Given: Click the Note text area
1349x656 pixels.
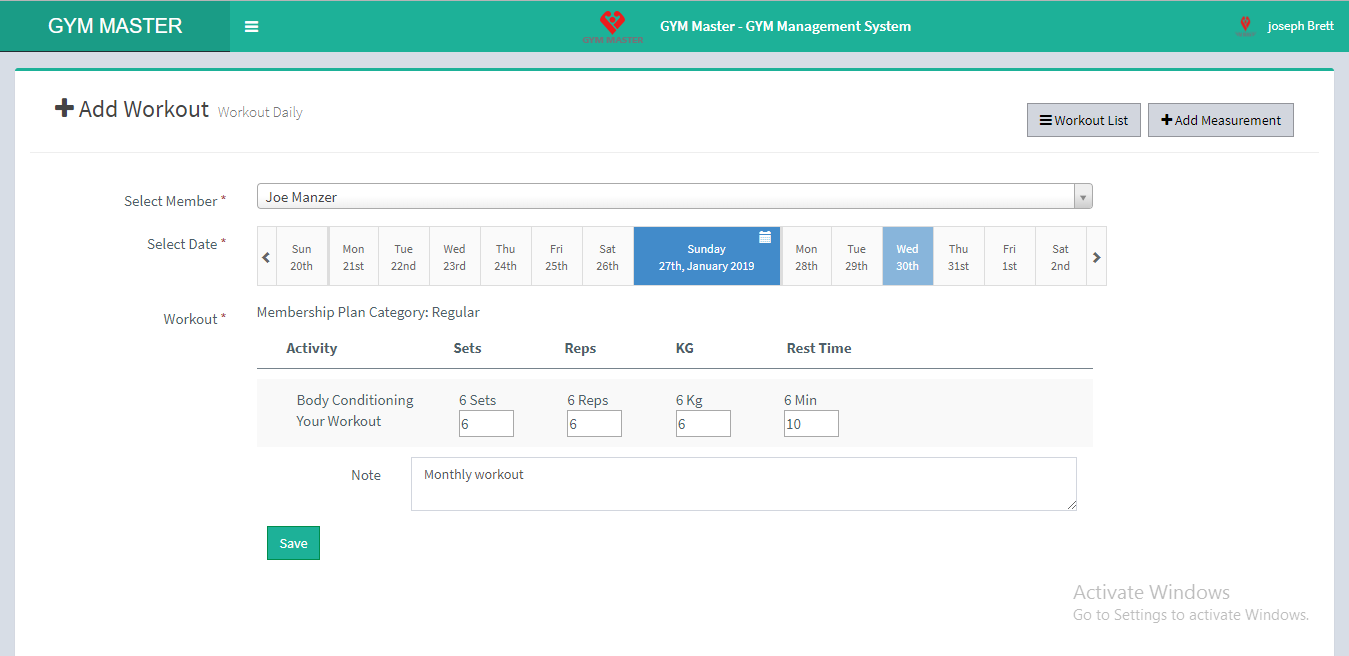Looking at the screenshot, I should 743,484.
